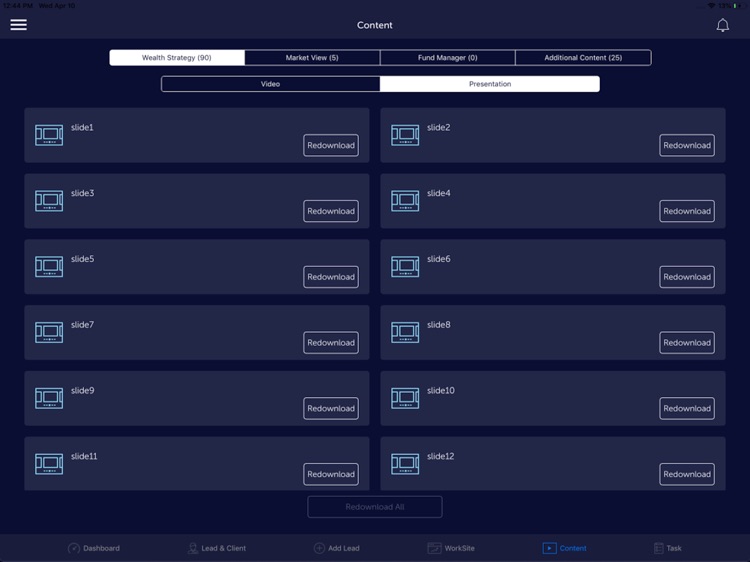The height and width of the screenshot is (562, 750).
Task: Tap Redownload on slide8 card
Action: coord(687,342)
